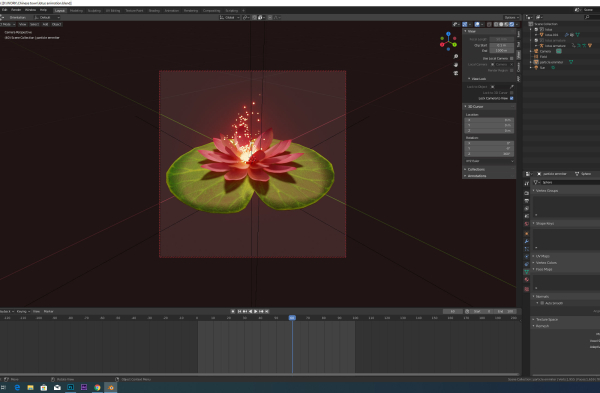This screenshot has width=600, height=393.
Task: Open the Render menu in top bar
Action: [x=16, y=10]
